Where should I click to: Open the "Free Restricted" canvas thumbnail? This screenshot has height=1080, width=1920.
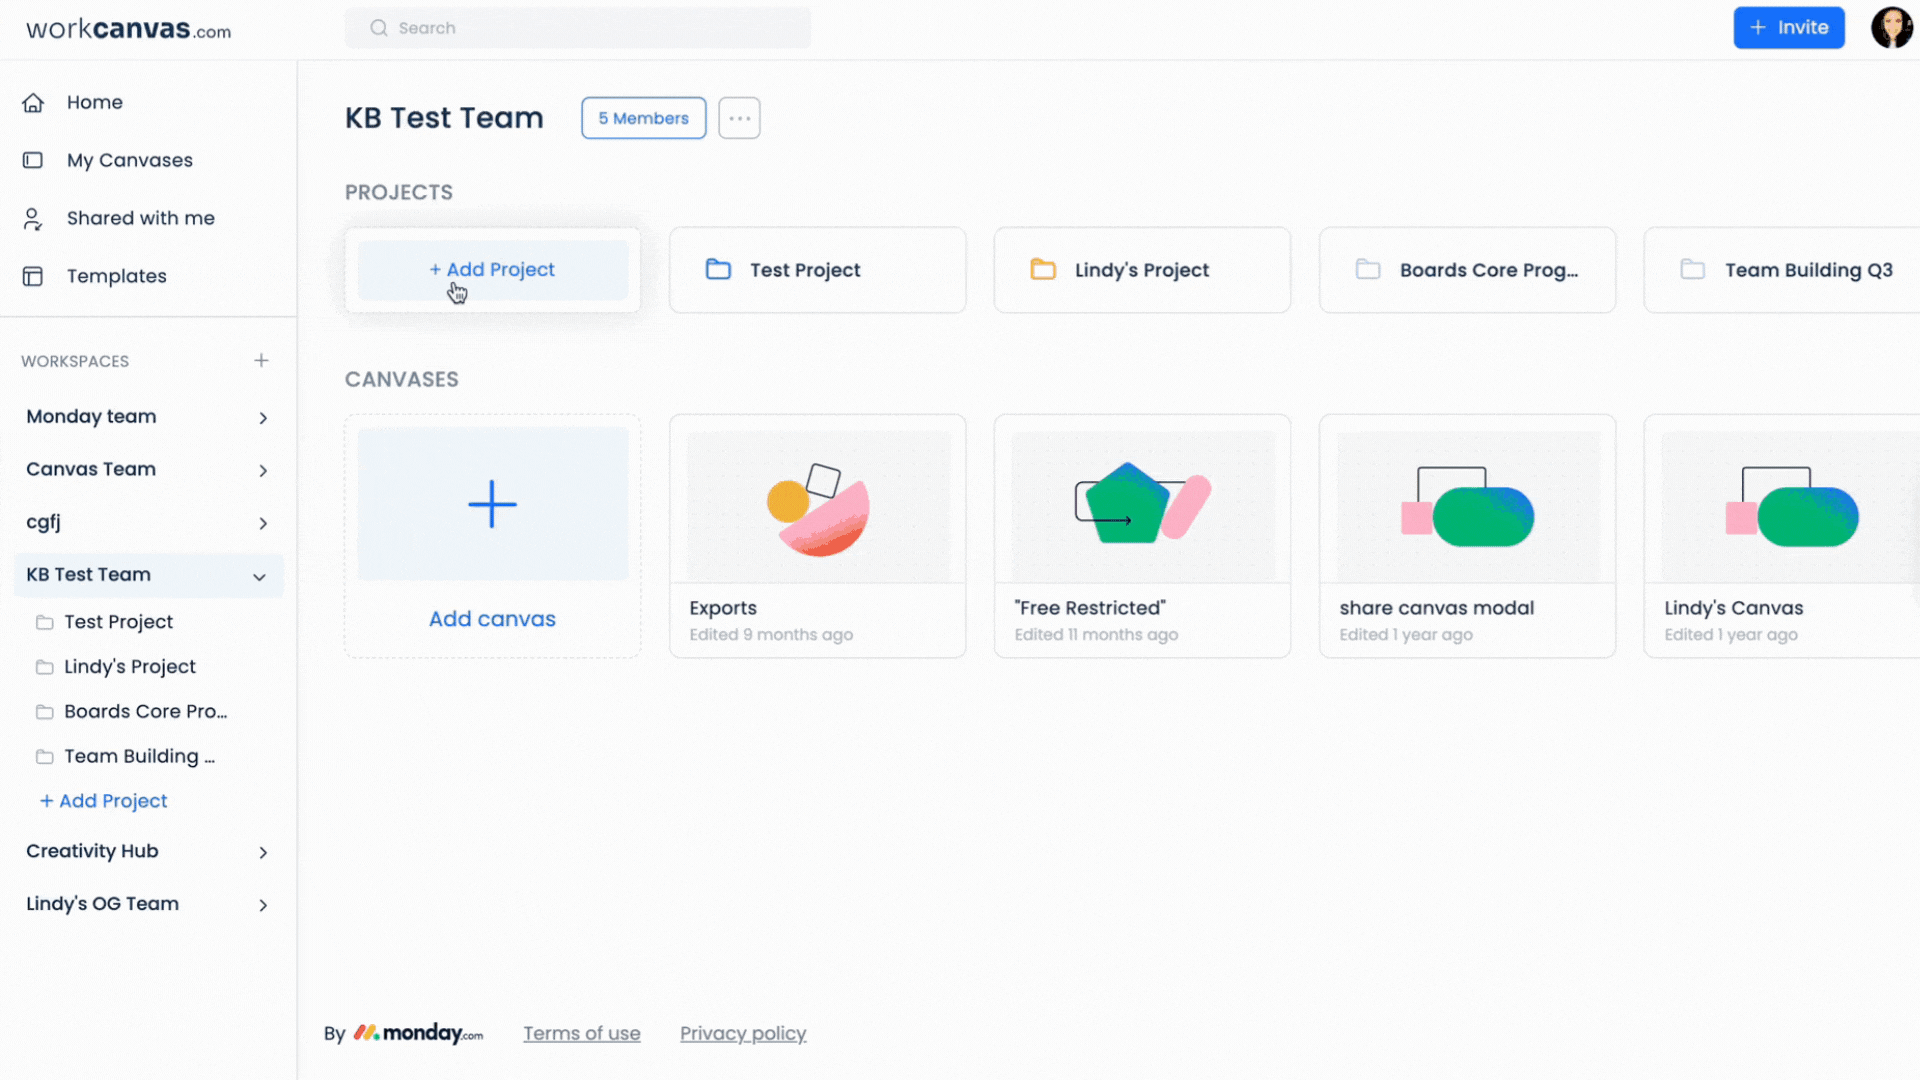click(1143, 507)
